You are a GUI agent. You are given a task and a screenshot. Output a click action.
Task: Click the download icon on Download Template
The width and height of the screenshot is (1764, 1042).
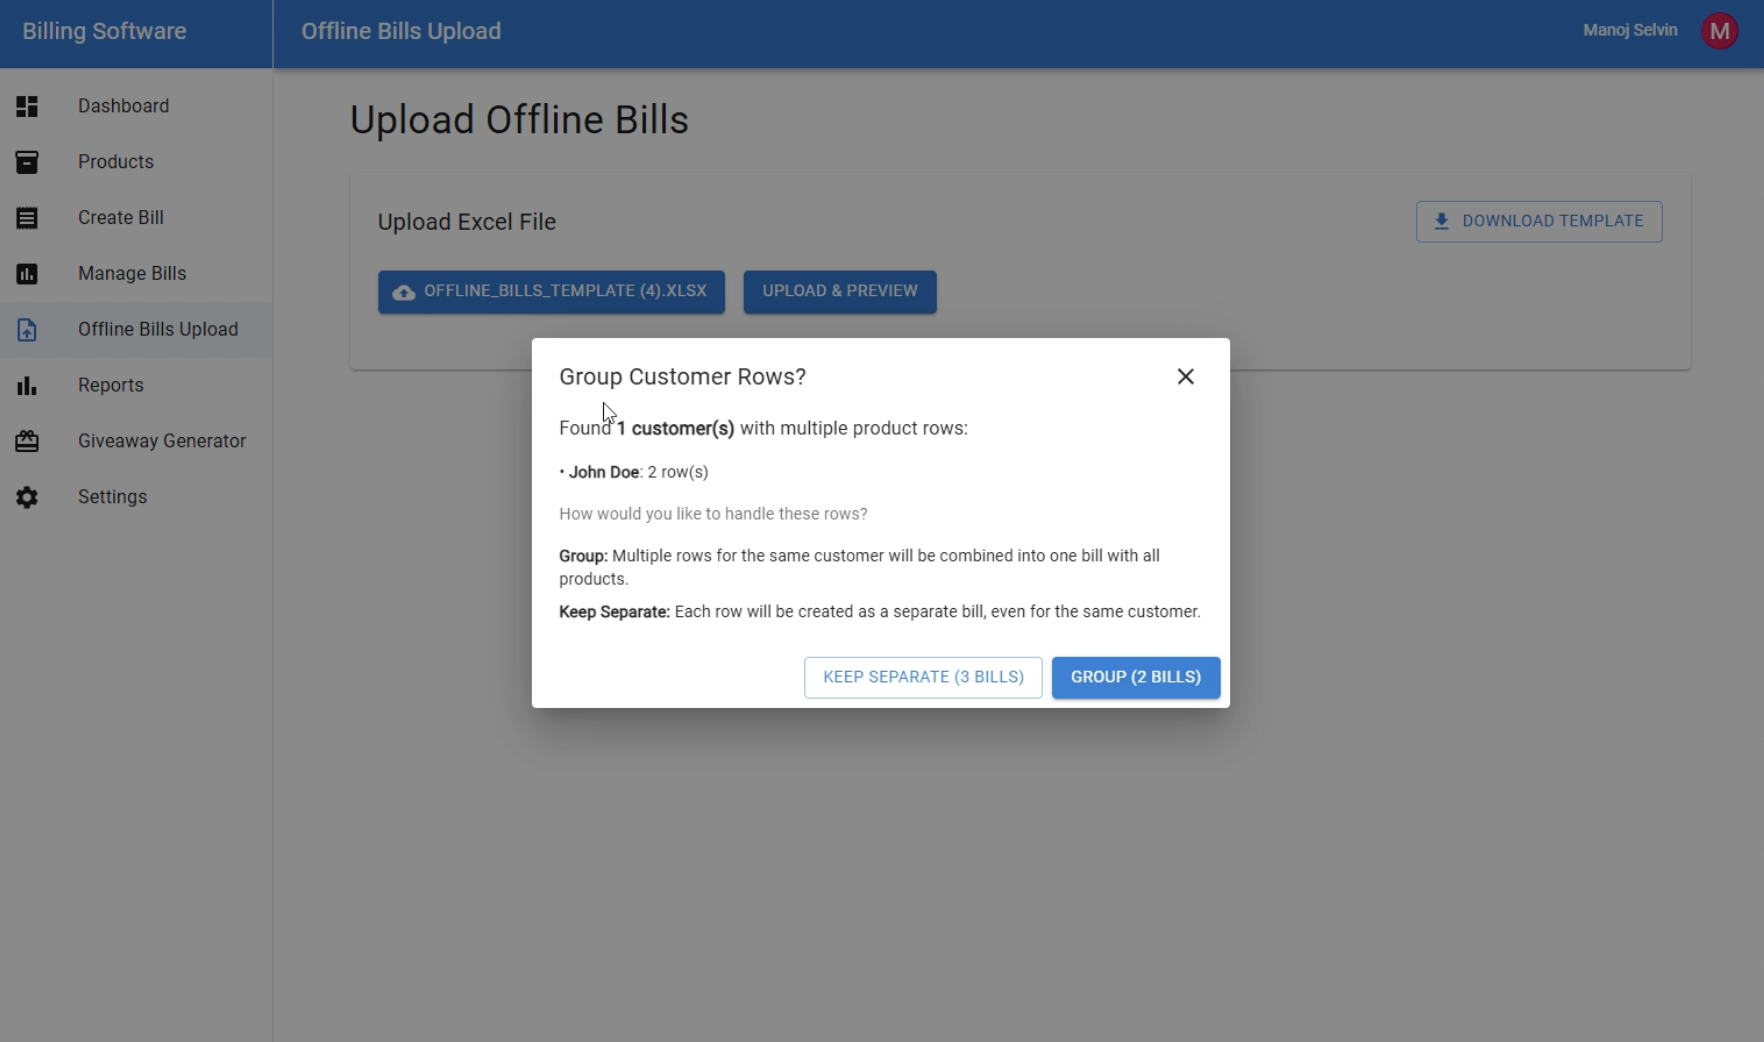coord(1442,221)
